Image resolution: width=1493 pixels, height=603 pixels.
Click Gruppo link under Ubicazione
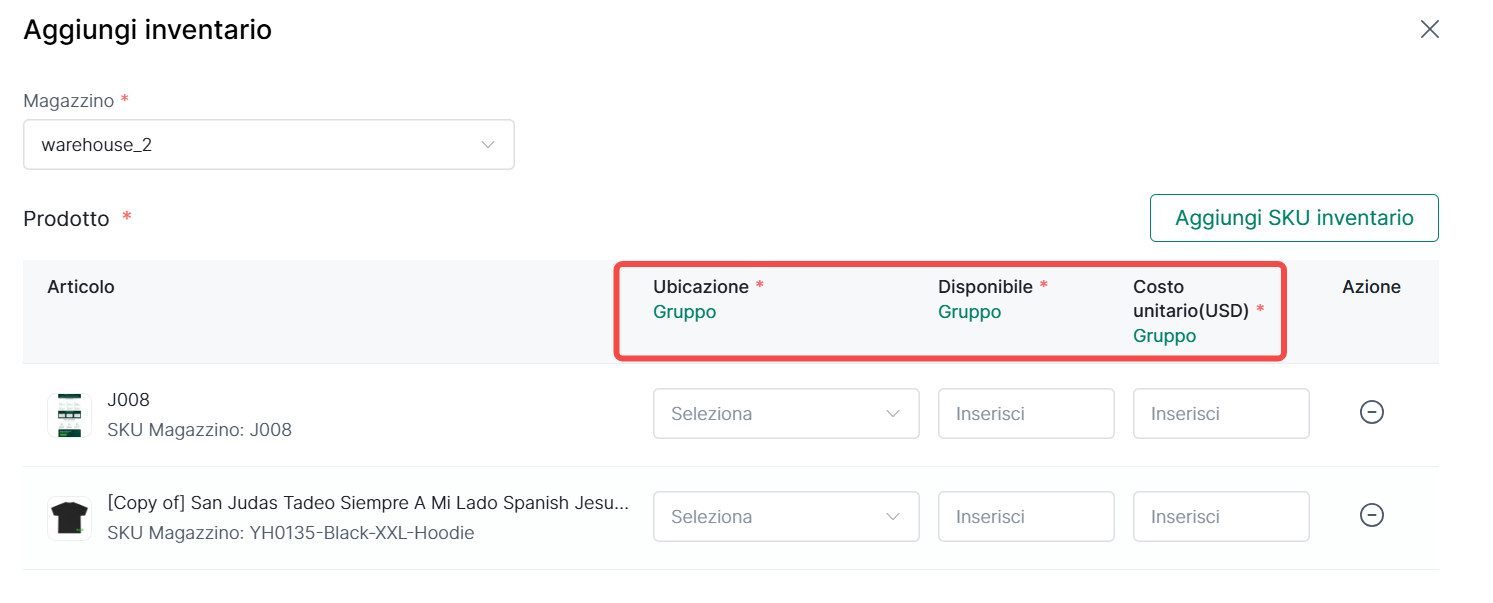pyautogui.click(x=684, y=312)
